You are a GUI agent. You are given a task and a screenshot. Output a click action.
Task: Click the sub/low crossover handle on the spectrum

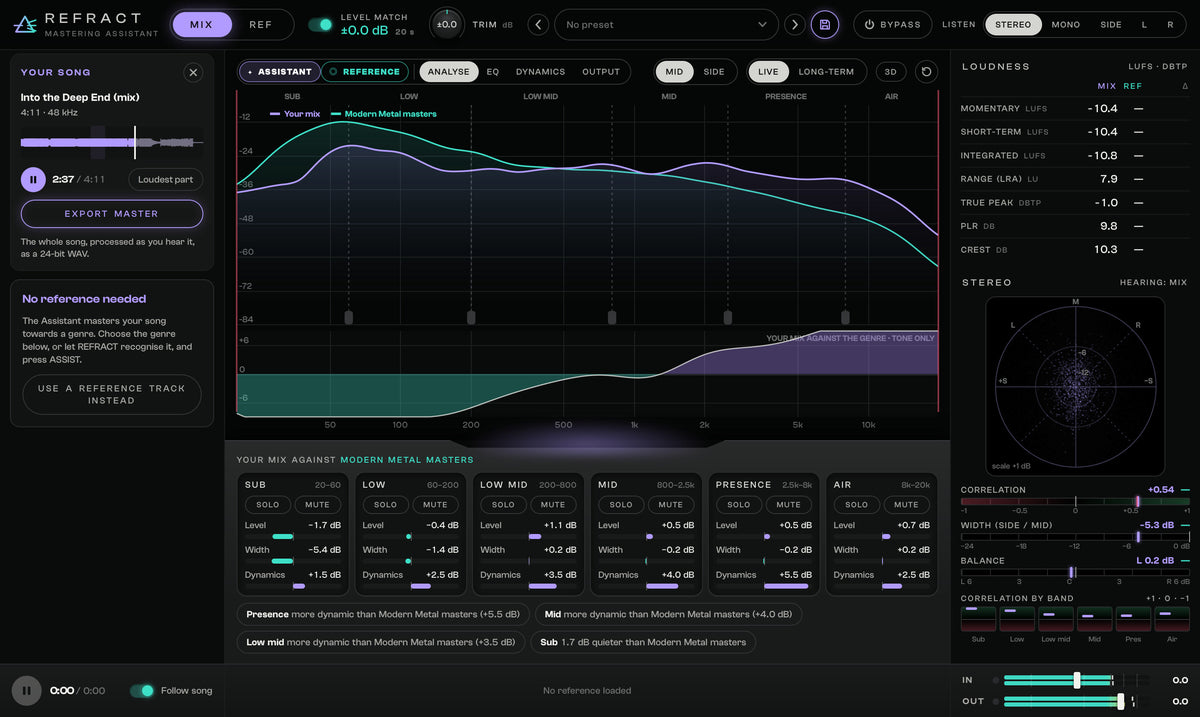349,317
